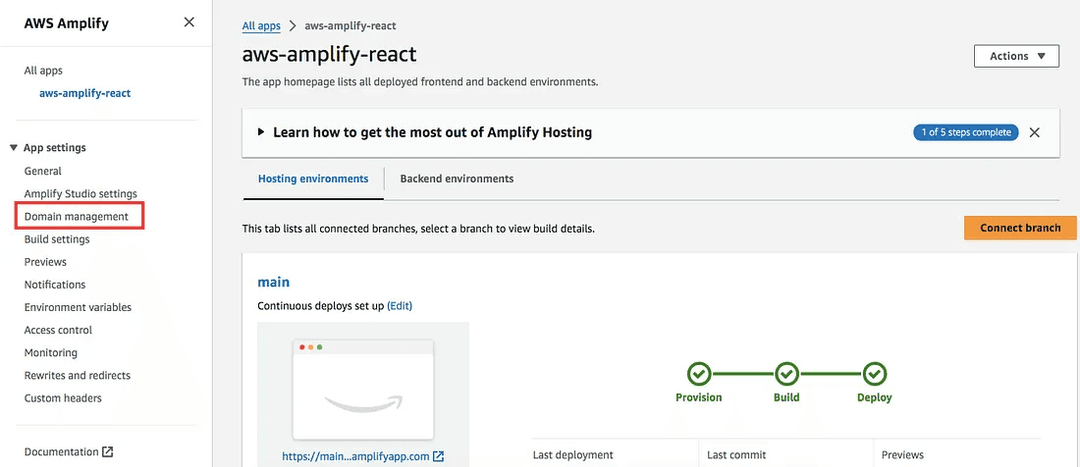Go to All apps breadcrumb link

[x=261, y=26]
